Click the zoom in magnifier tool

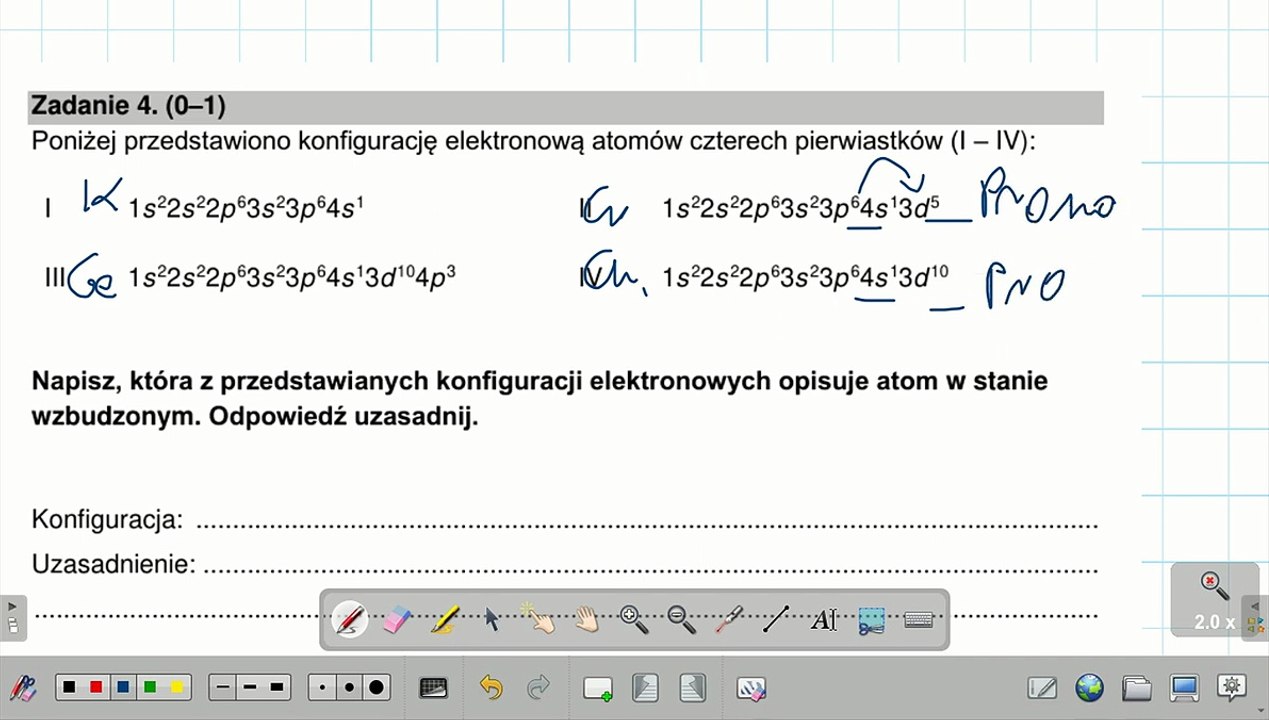[x=634, y=620]
